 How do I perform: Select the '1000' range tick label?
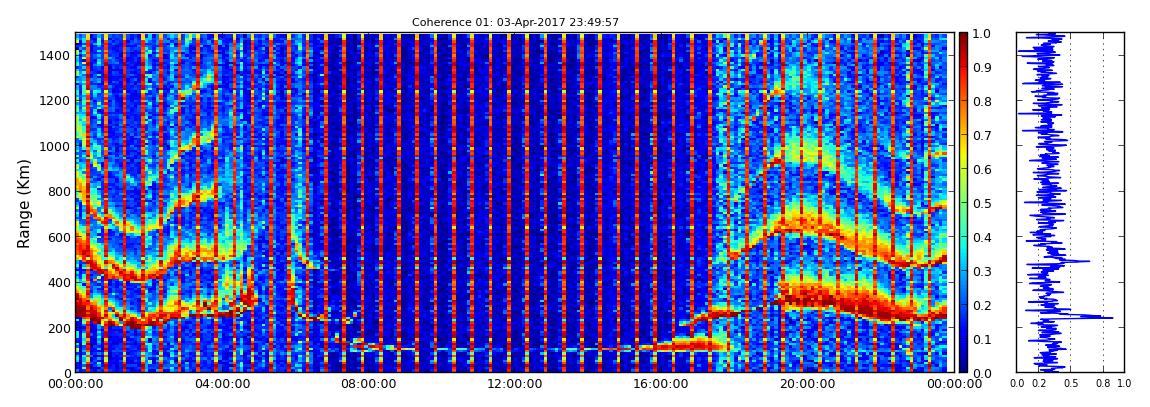pyautogui.click(x=57, y=146)
